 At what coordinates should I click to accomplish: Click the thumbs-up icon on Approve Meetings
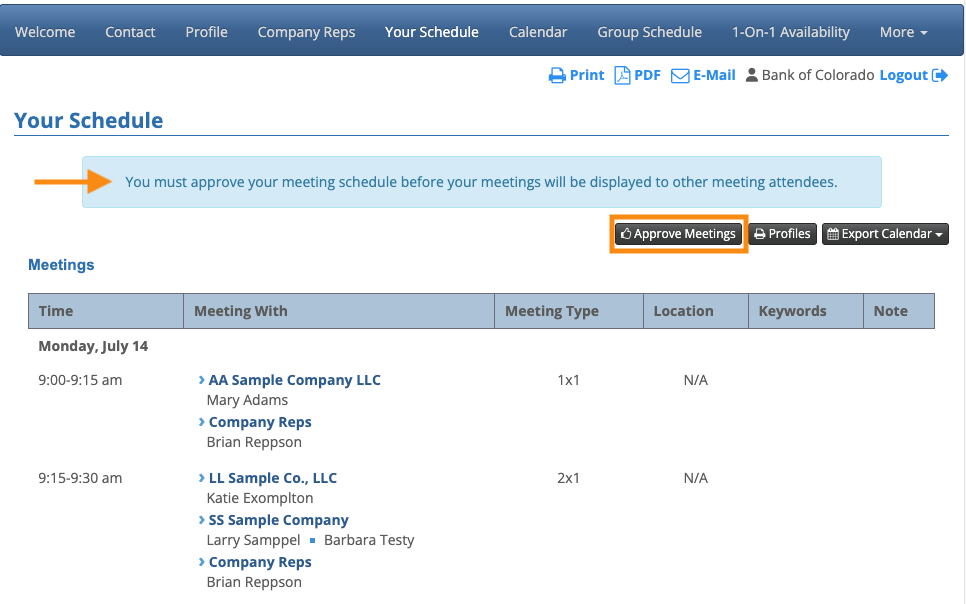pyautogui.click(x=626, y=234)
